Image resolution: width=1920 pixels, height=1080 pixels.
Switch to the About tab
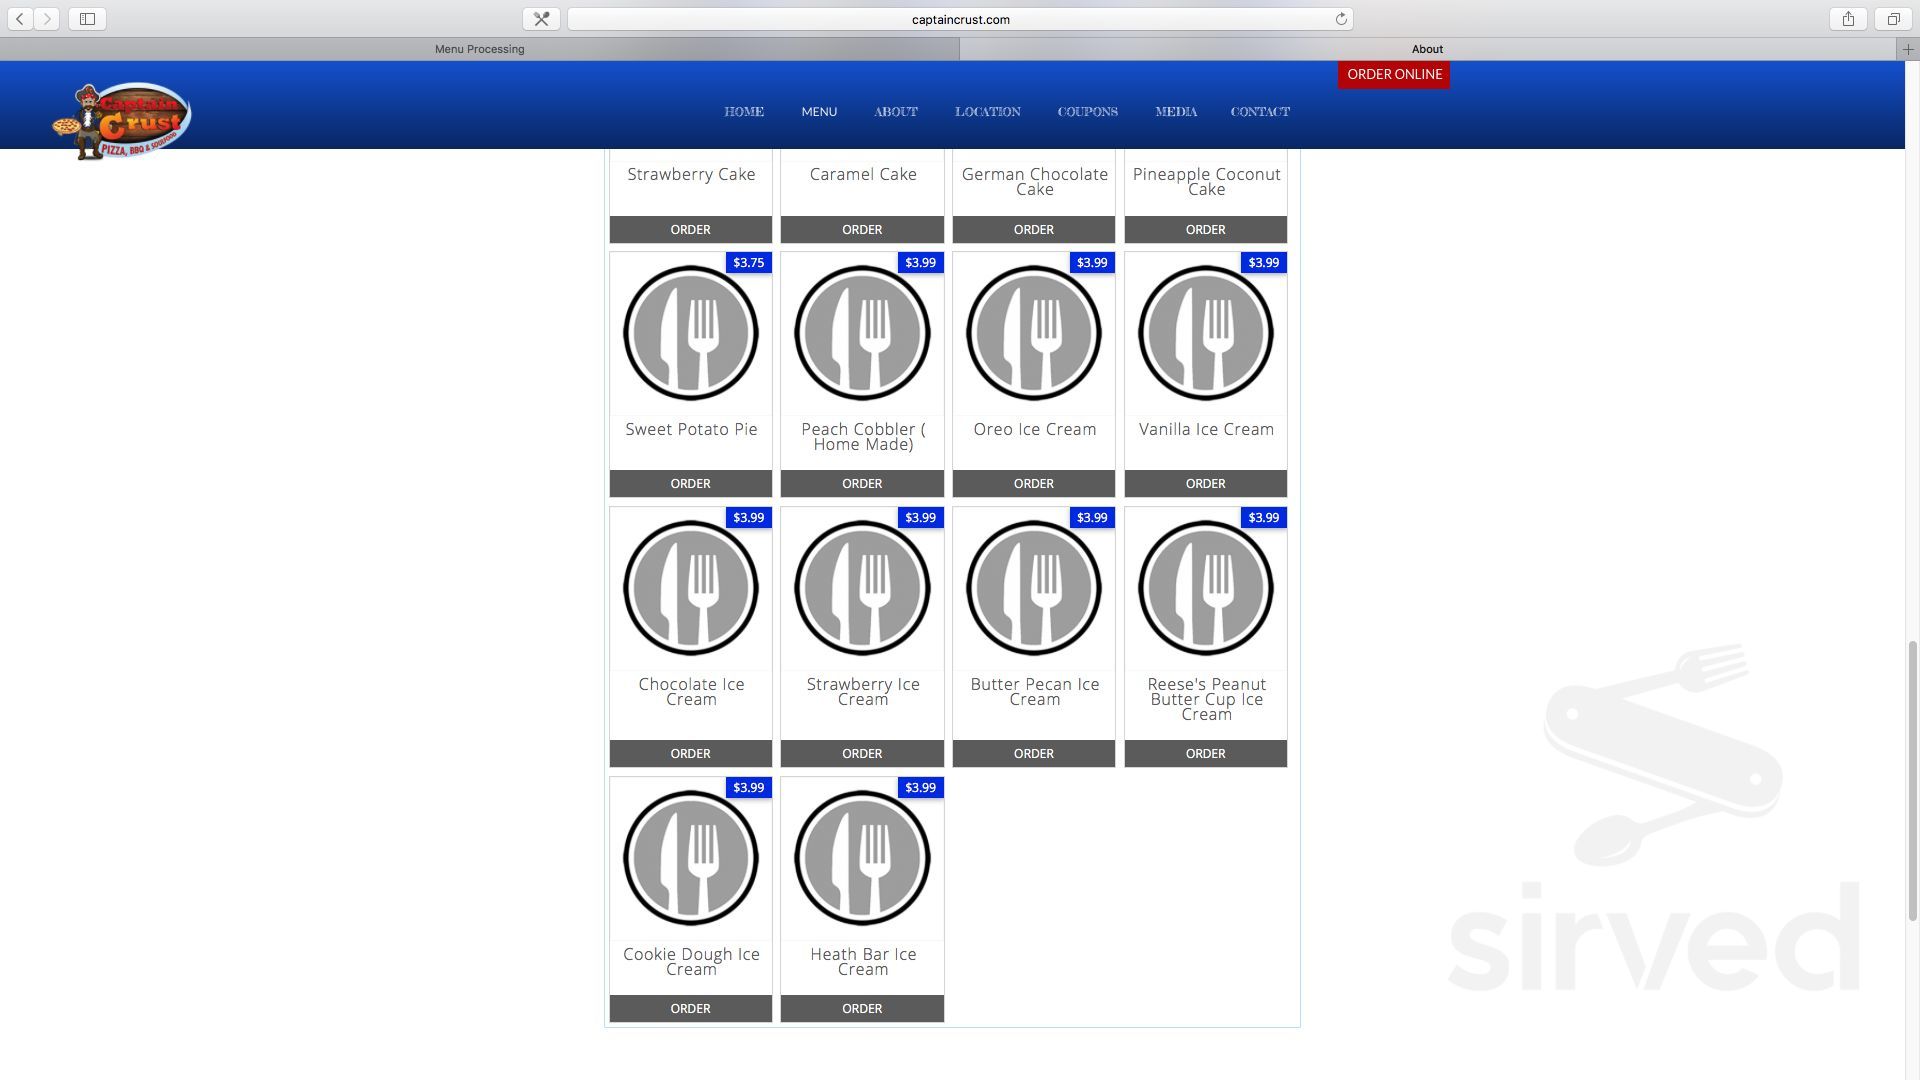[x=1427, y=49]
